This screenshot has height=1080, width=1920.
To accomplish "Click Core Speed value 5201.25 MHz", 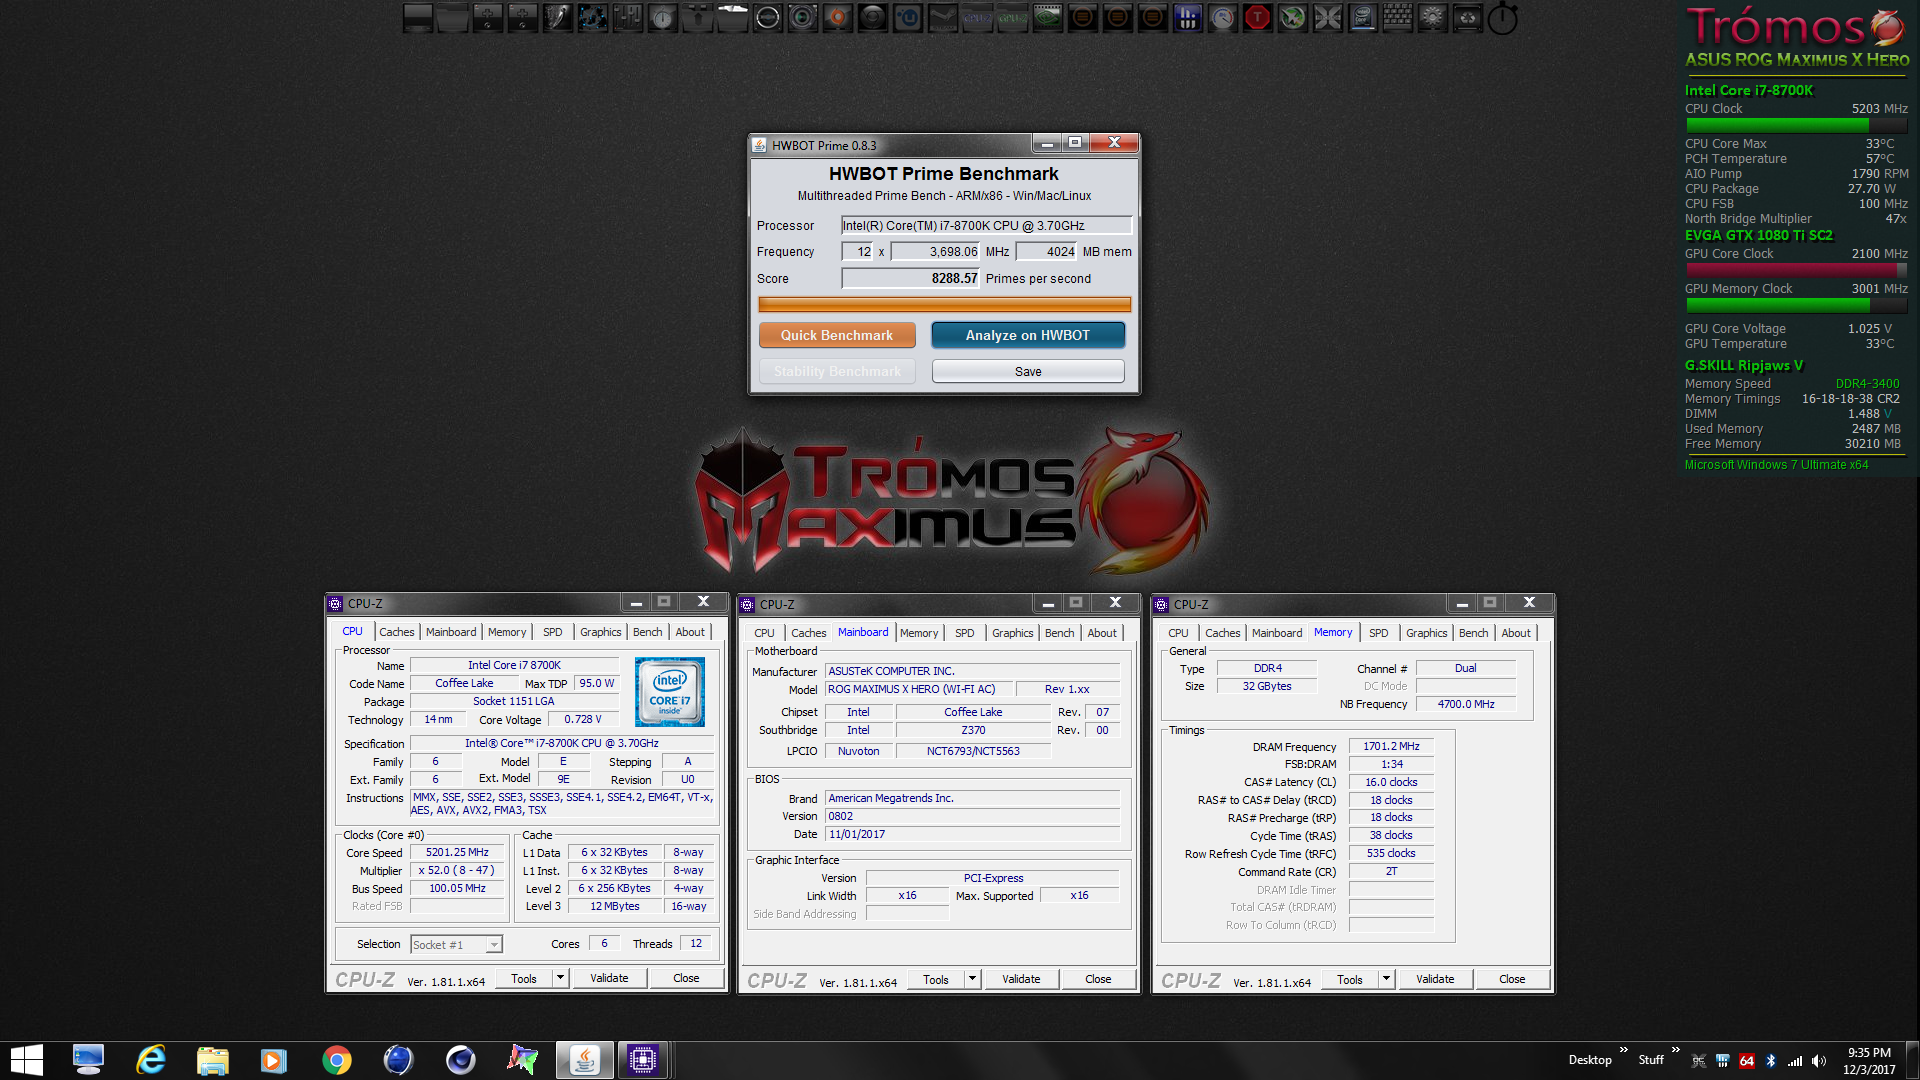I will click(x=457, y=853).
